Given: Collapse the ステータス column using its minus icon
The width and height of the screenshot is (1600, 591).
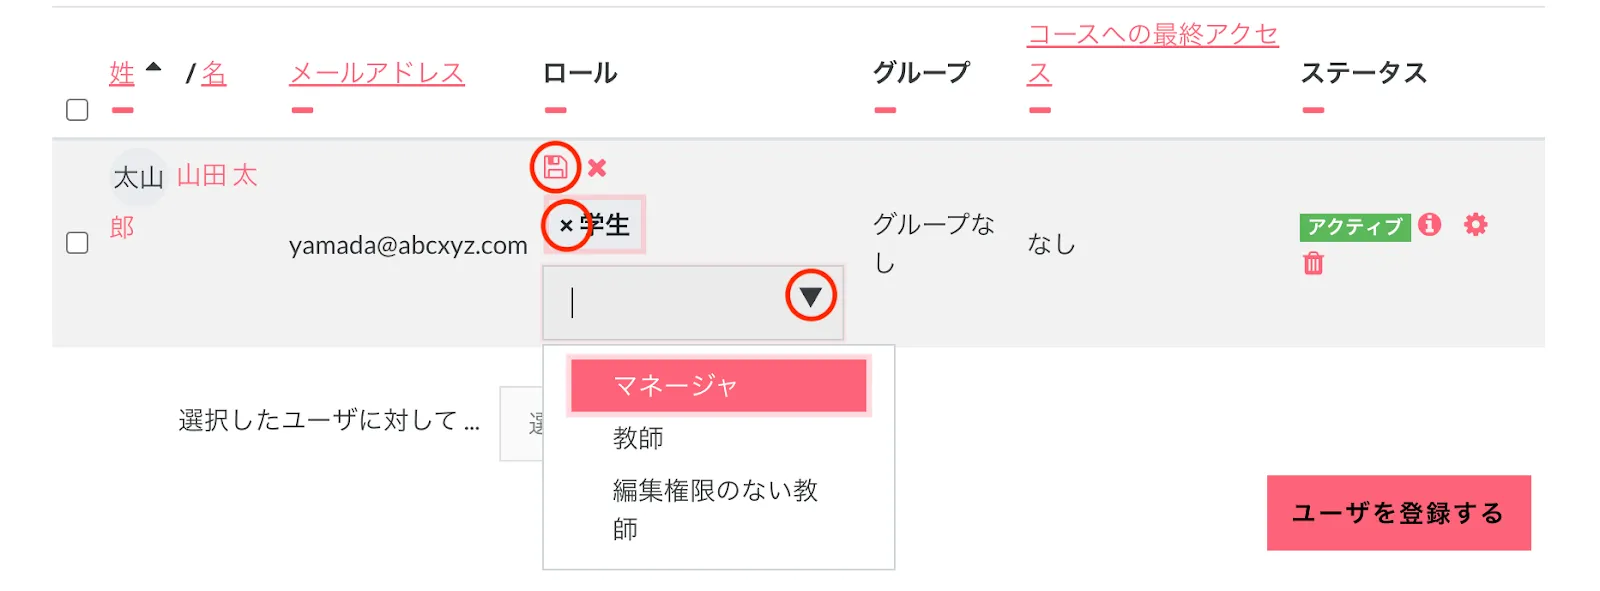Looking at the screenshot, I should click(1313, 110).
